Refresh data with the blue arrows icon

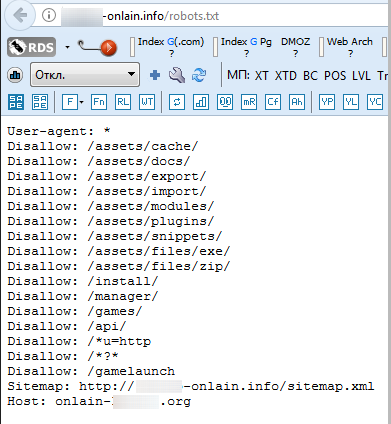point(199,75)
